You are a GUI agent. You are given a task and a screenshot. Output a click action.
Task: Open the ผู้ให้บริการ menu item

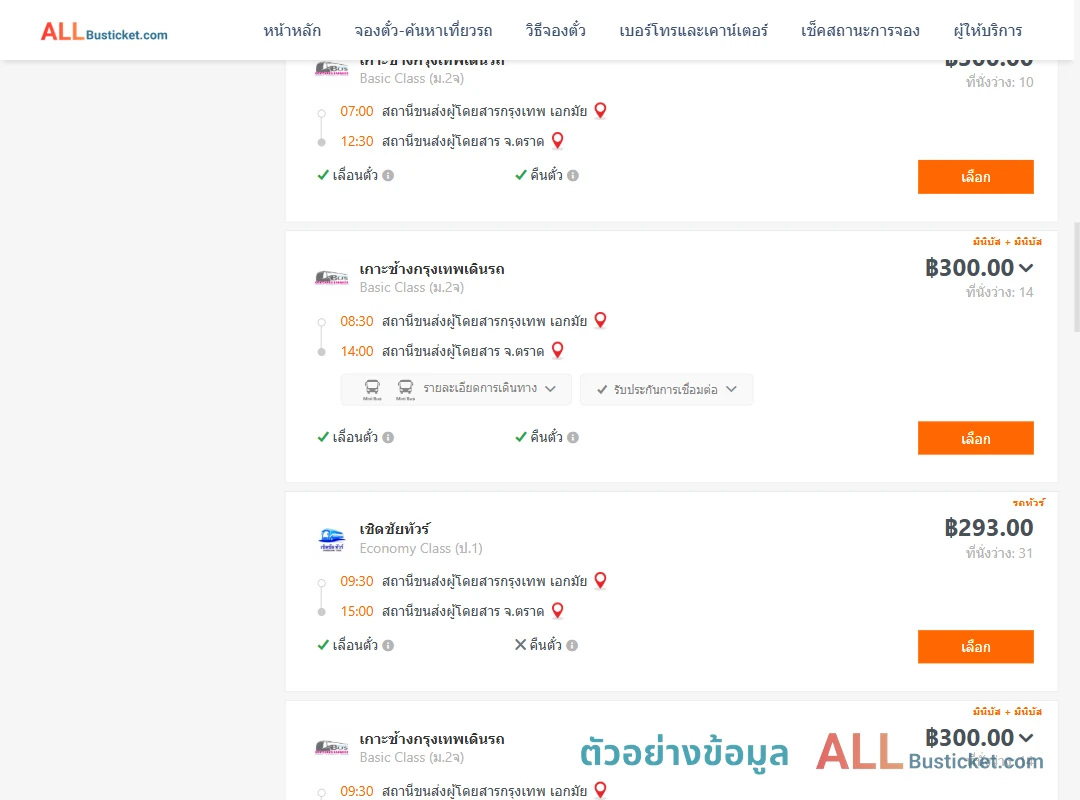click(x=988, y=30)
